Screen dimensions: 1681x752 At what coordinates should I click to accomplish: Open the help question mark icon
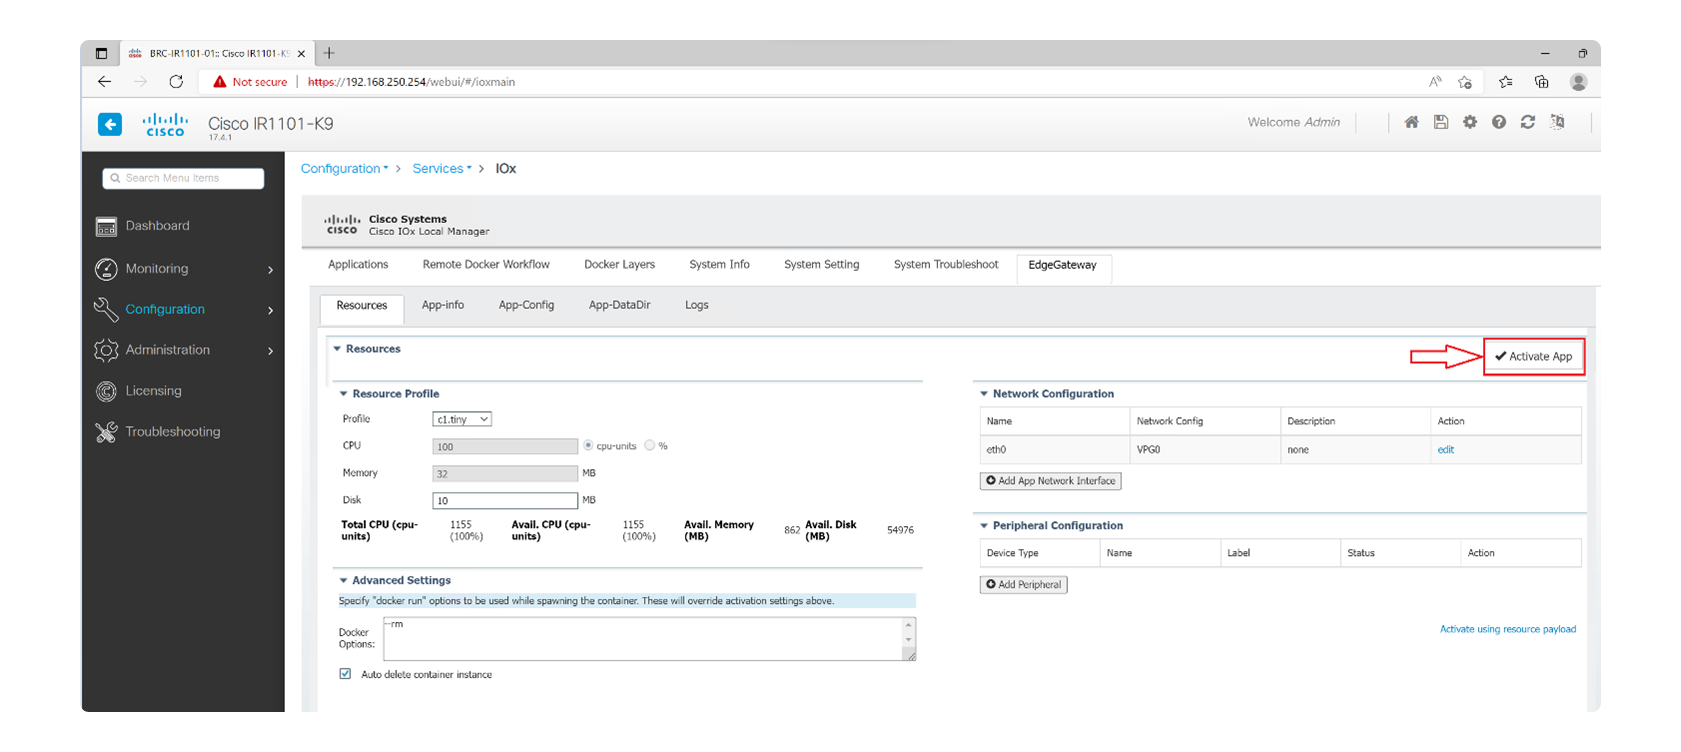1498,122
